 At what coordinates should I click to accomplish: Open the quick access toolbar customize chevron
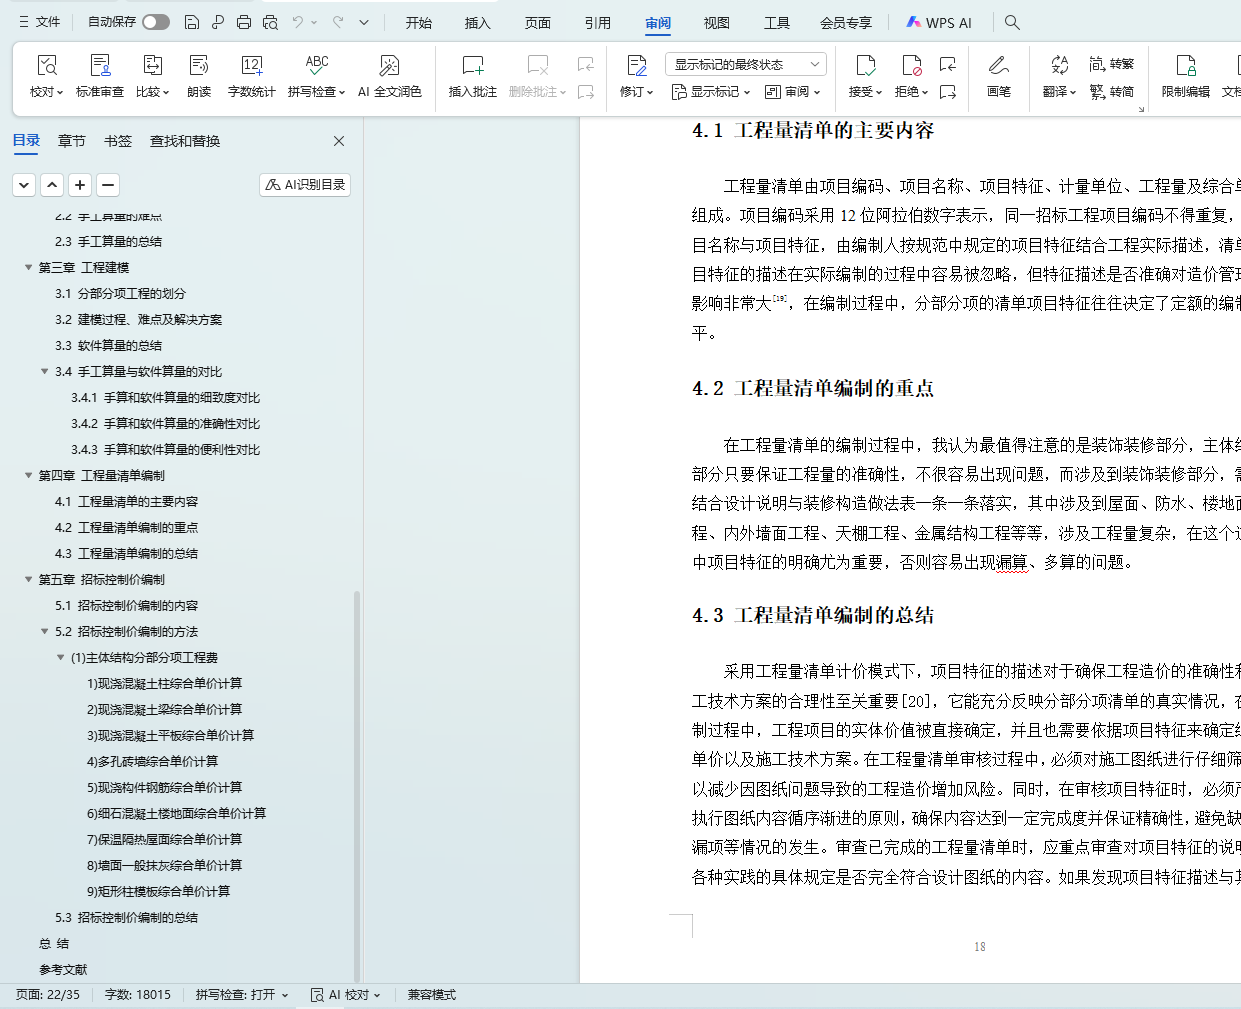click(x=364, y=22)
